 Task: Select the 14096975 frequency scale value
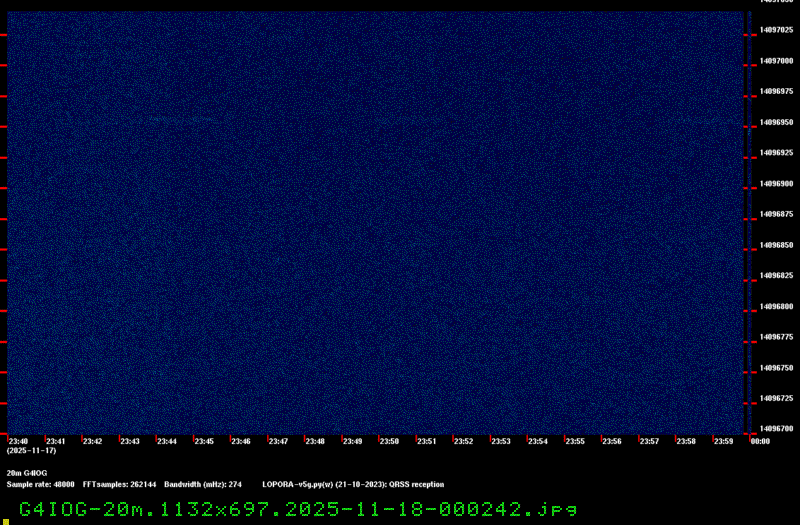click(777, 91)
